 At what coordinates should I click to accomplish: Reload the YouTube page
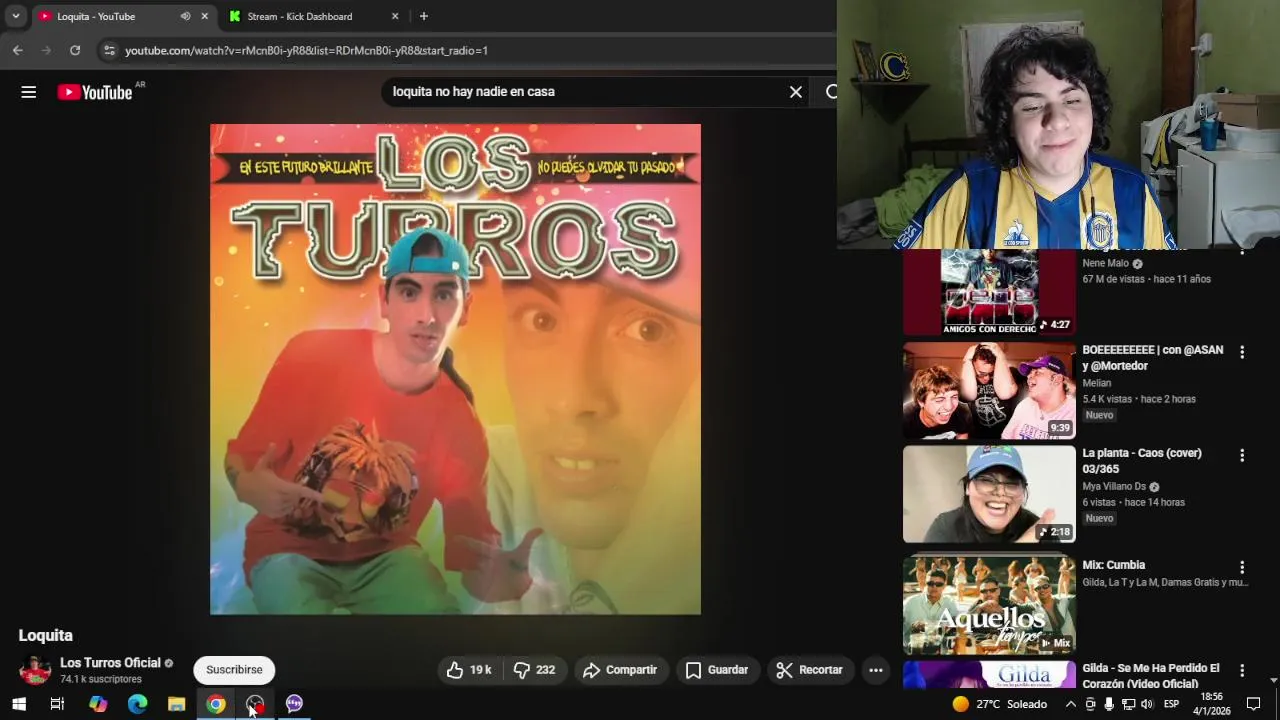click(75, 50)
